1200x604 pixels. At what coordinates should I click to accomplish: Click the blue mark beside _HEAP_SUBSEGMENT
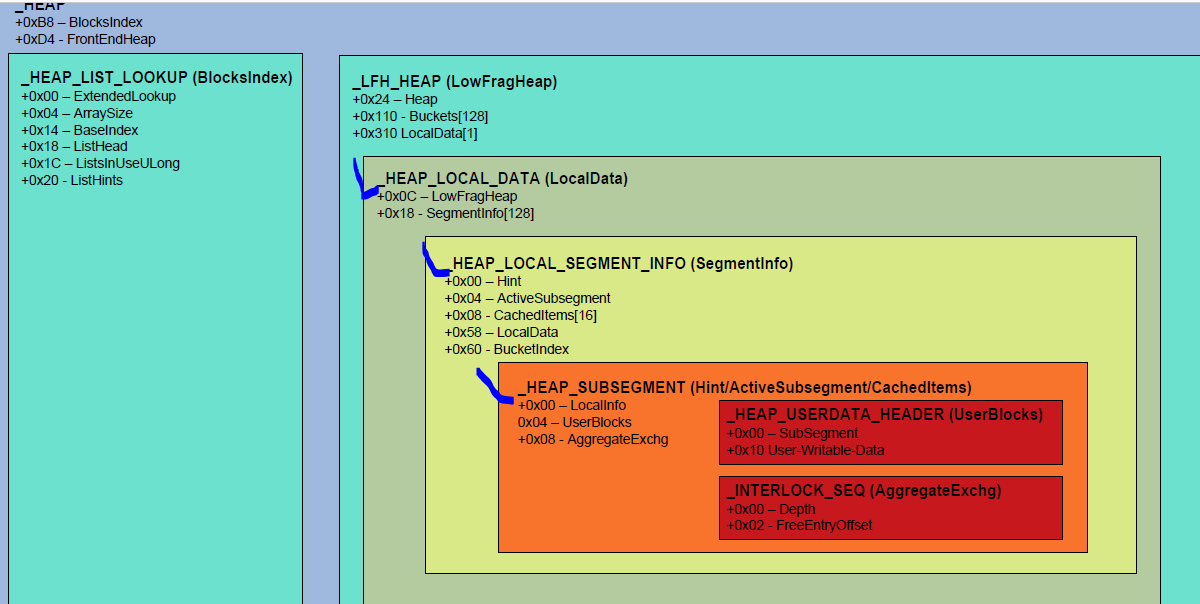(492, 387)
